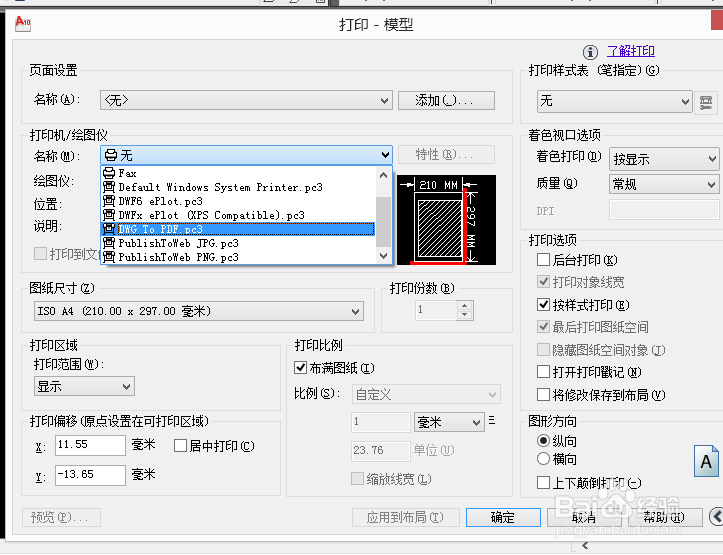Toggle 缩放线宽 checkbox
Image resolution: width=723 pixels, height=555 pixels.
point(357,478)
